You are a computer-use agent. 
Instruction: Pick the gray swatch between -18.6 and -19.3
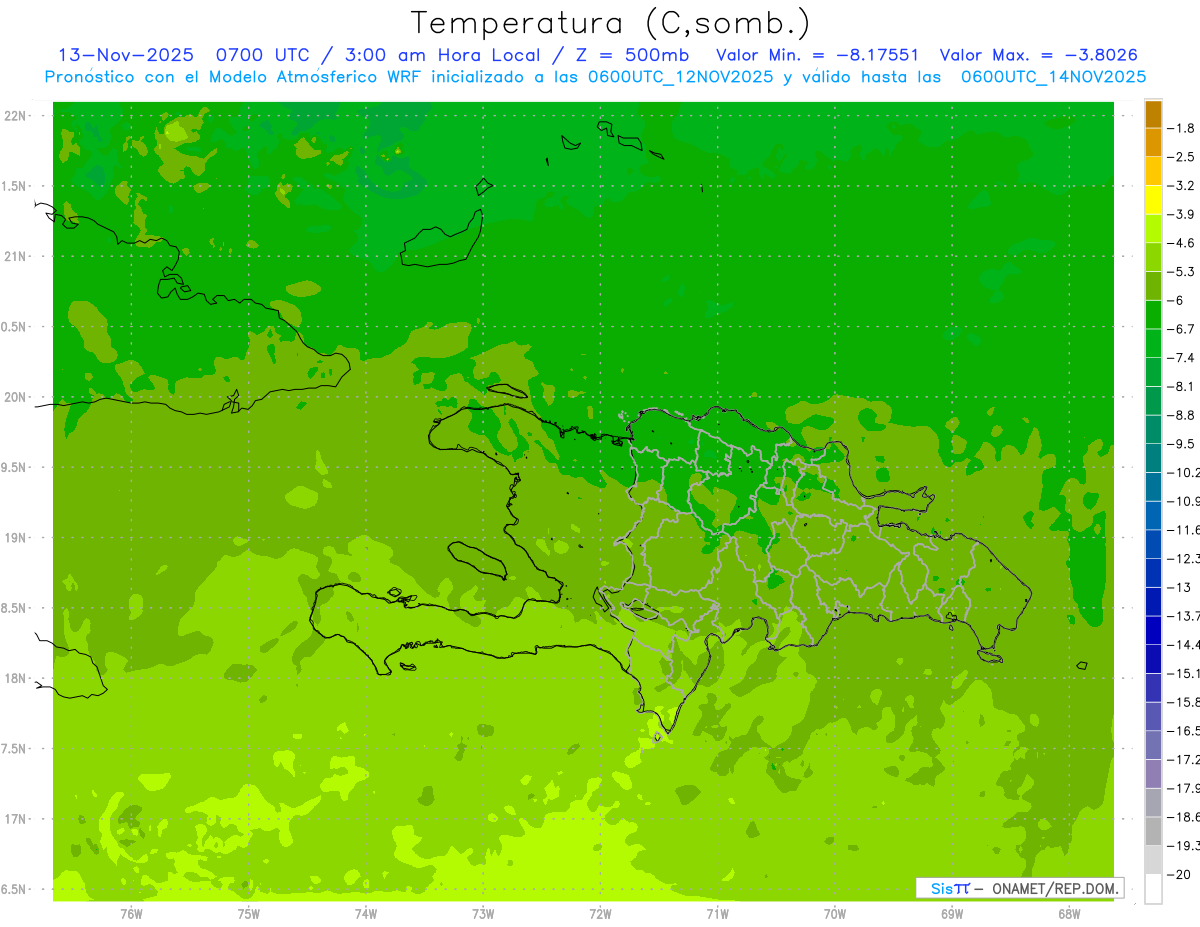pyautogui.click(x=1153, y=831)
